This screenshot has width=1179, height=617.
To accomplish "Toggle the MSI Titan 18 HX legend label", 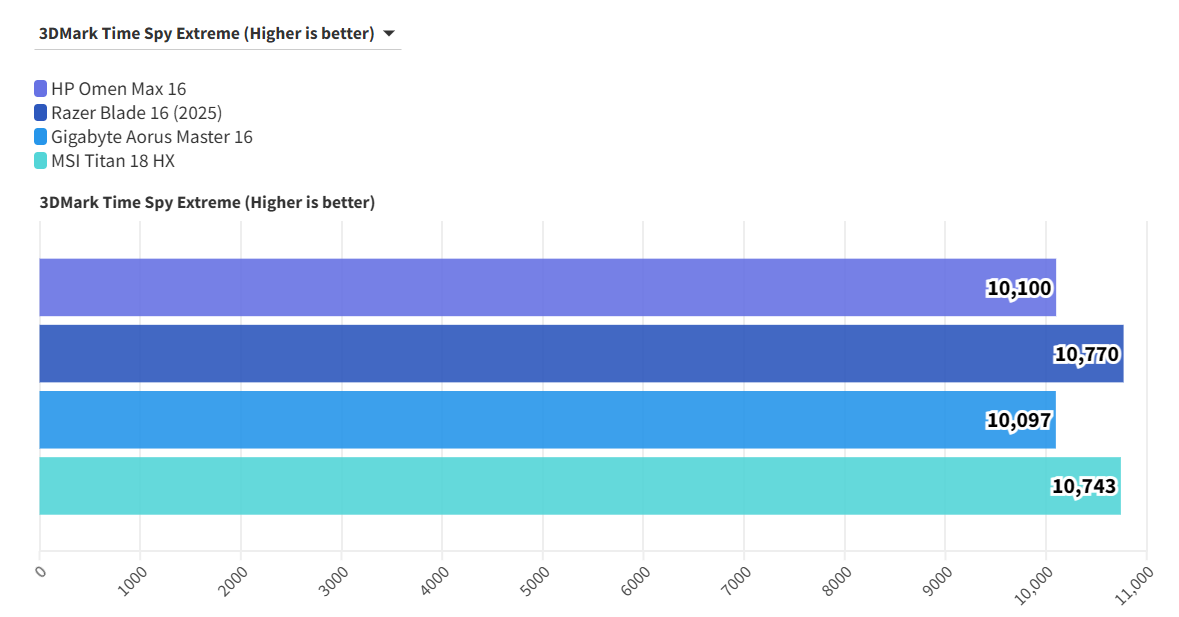I will [113, 161].
